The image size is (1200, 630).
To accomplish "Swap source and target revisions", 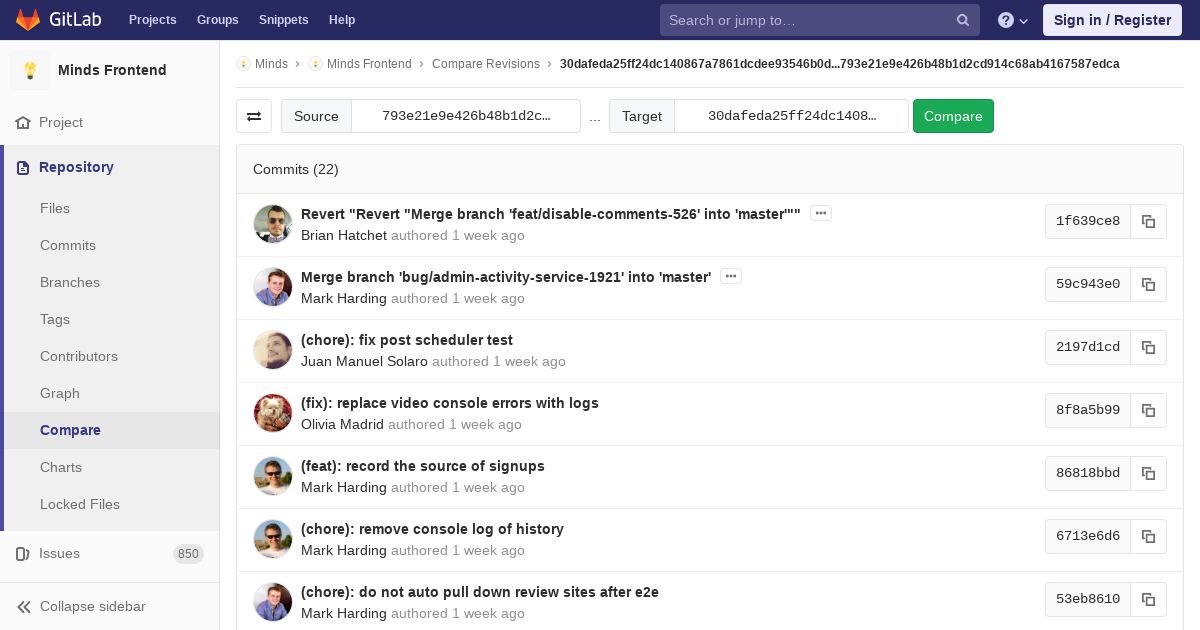I will point(254,116).
